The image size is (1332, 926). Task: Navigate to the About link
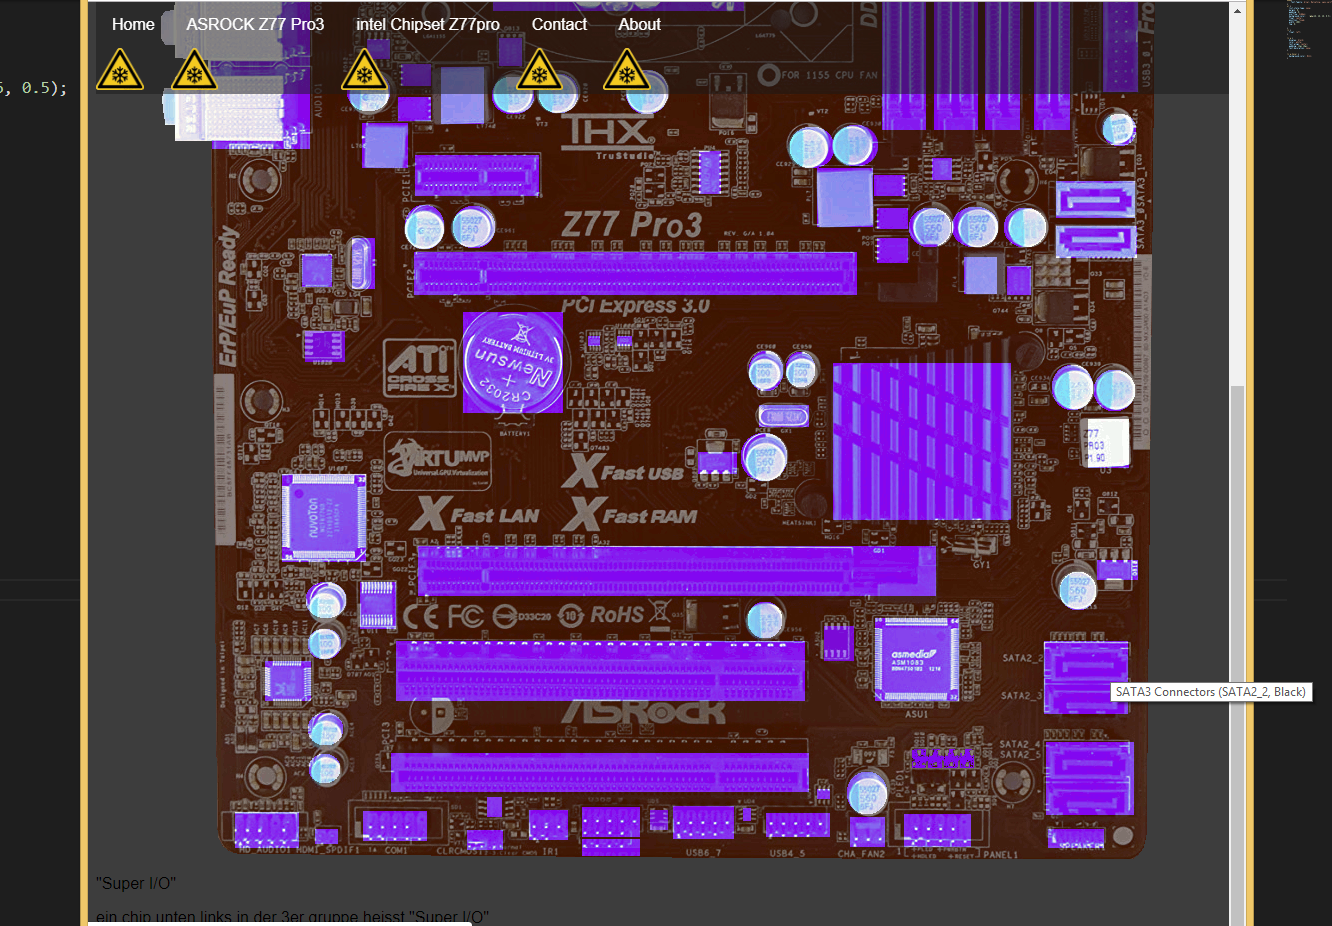point(639,25)
